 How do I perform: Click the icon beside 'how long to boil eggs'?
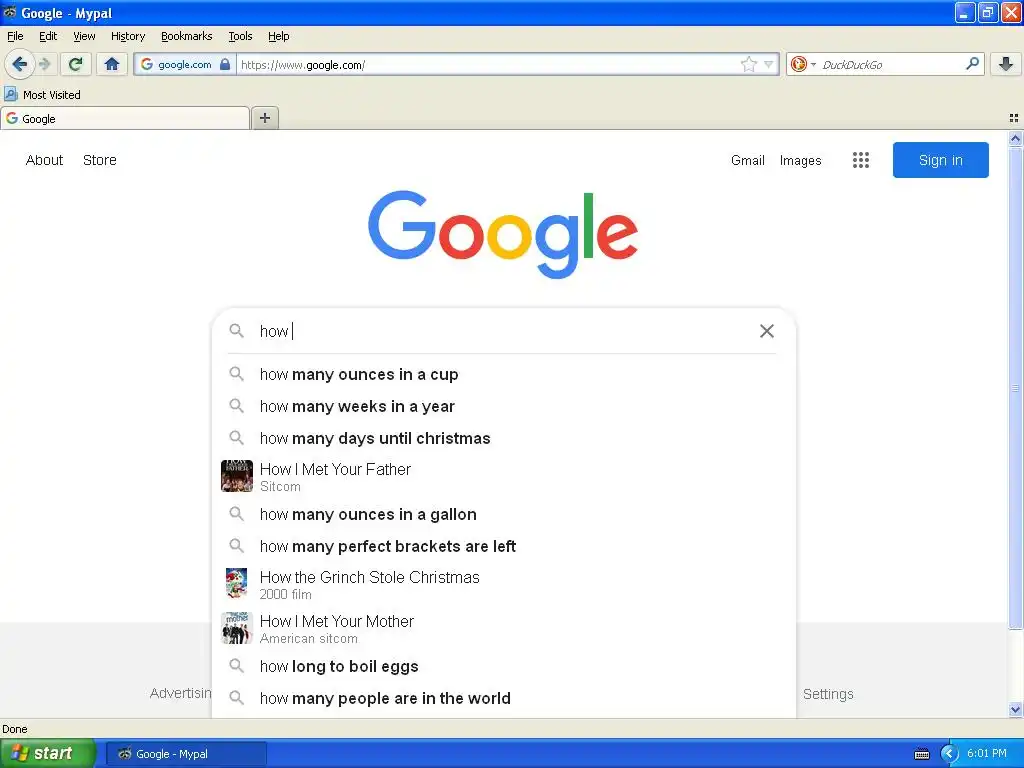coord(236,666)
